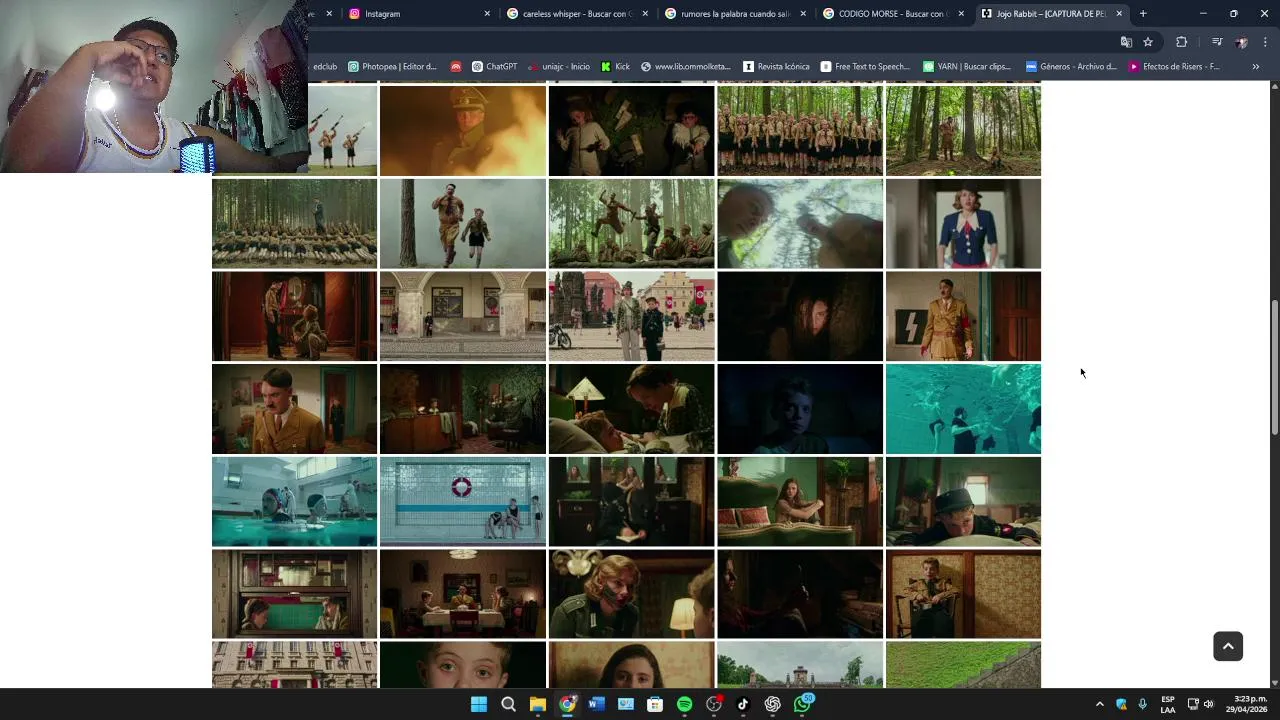Expand the bookmarks overflow chevron
Image resolution: width=1280 pixels, height=720 pixels.
(1256, 67)
